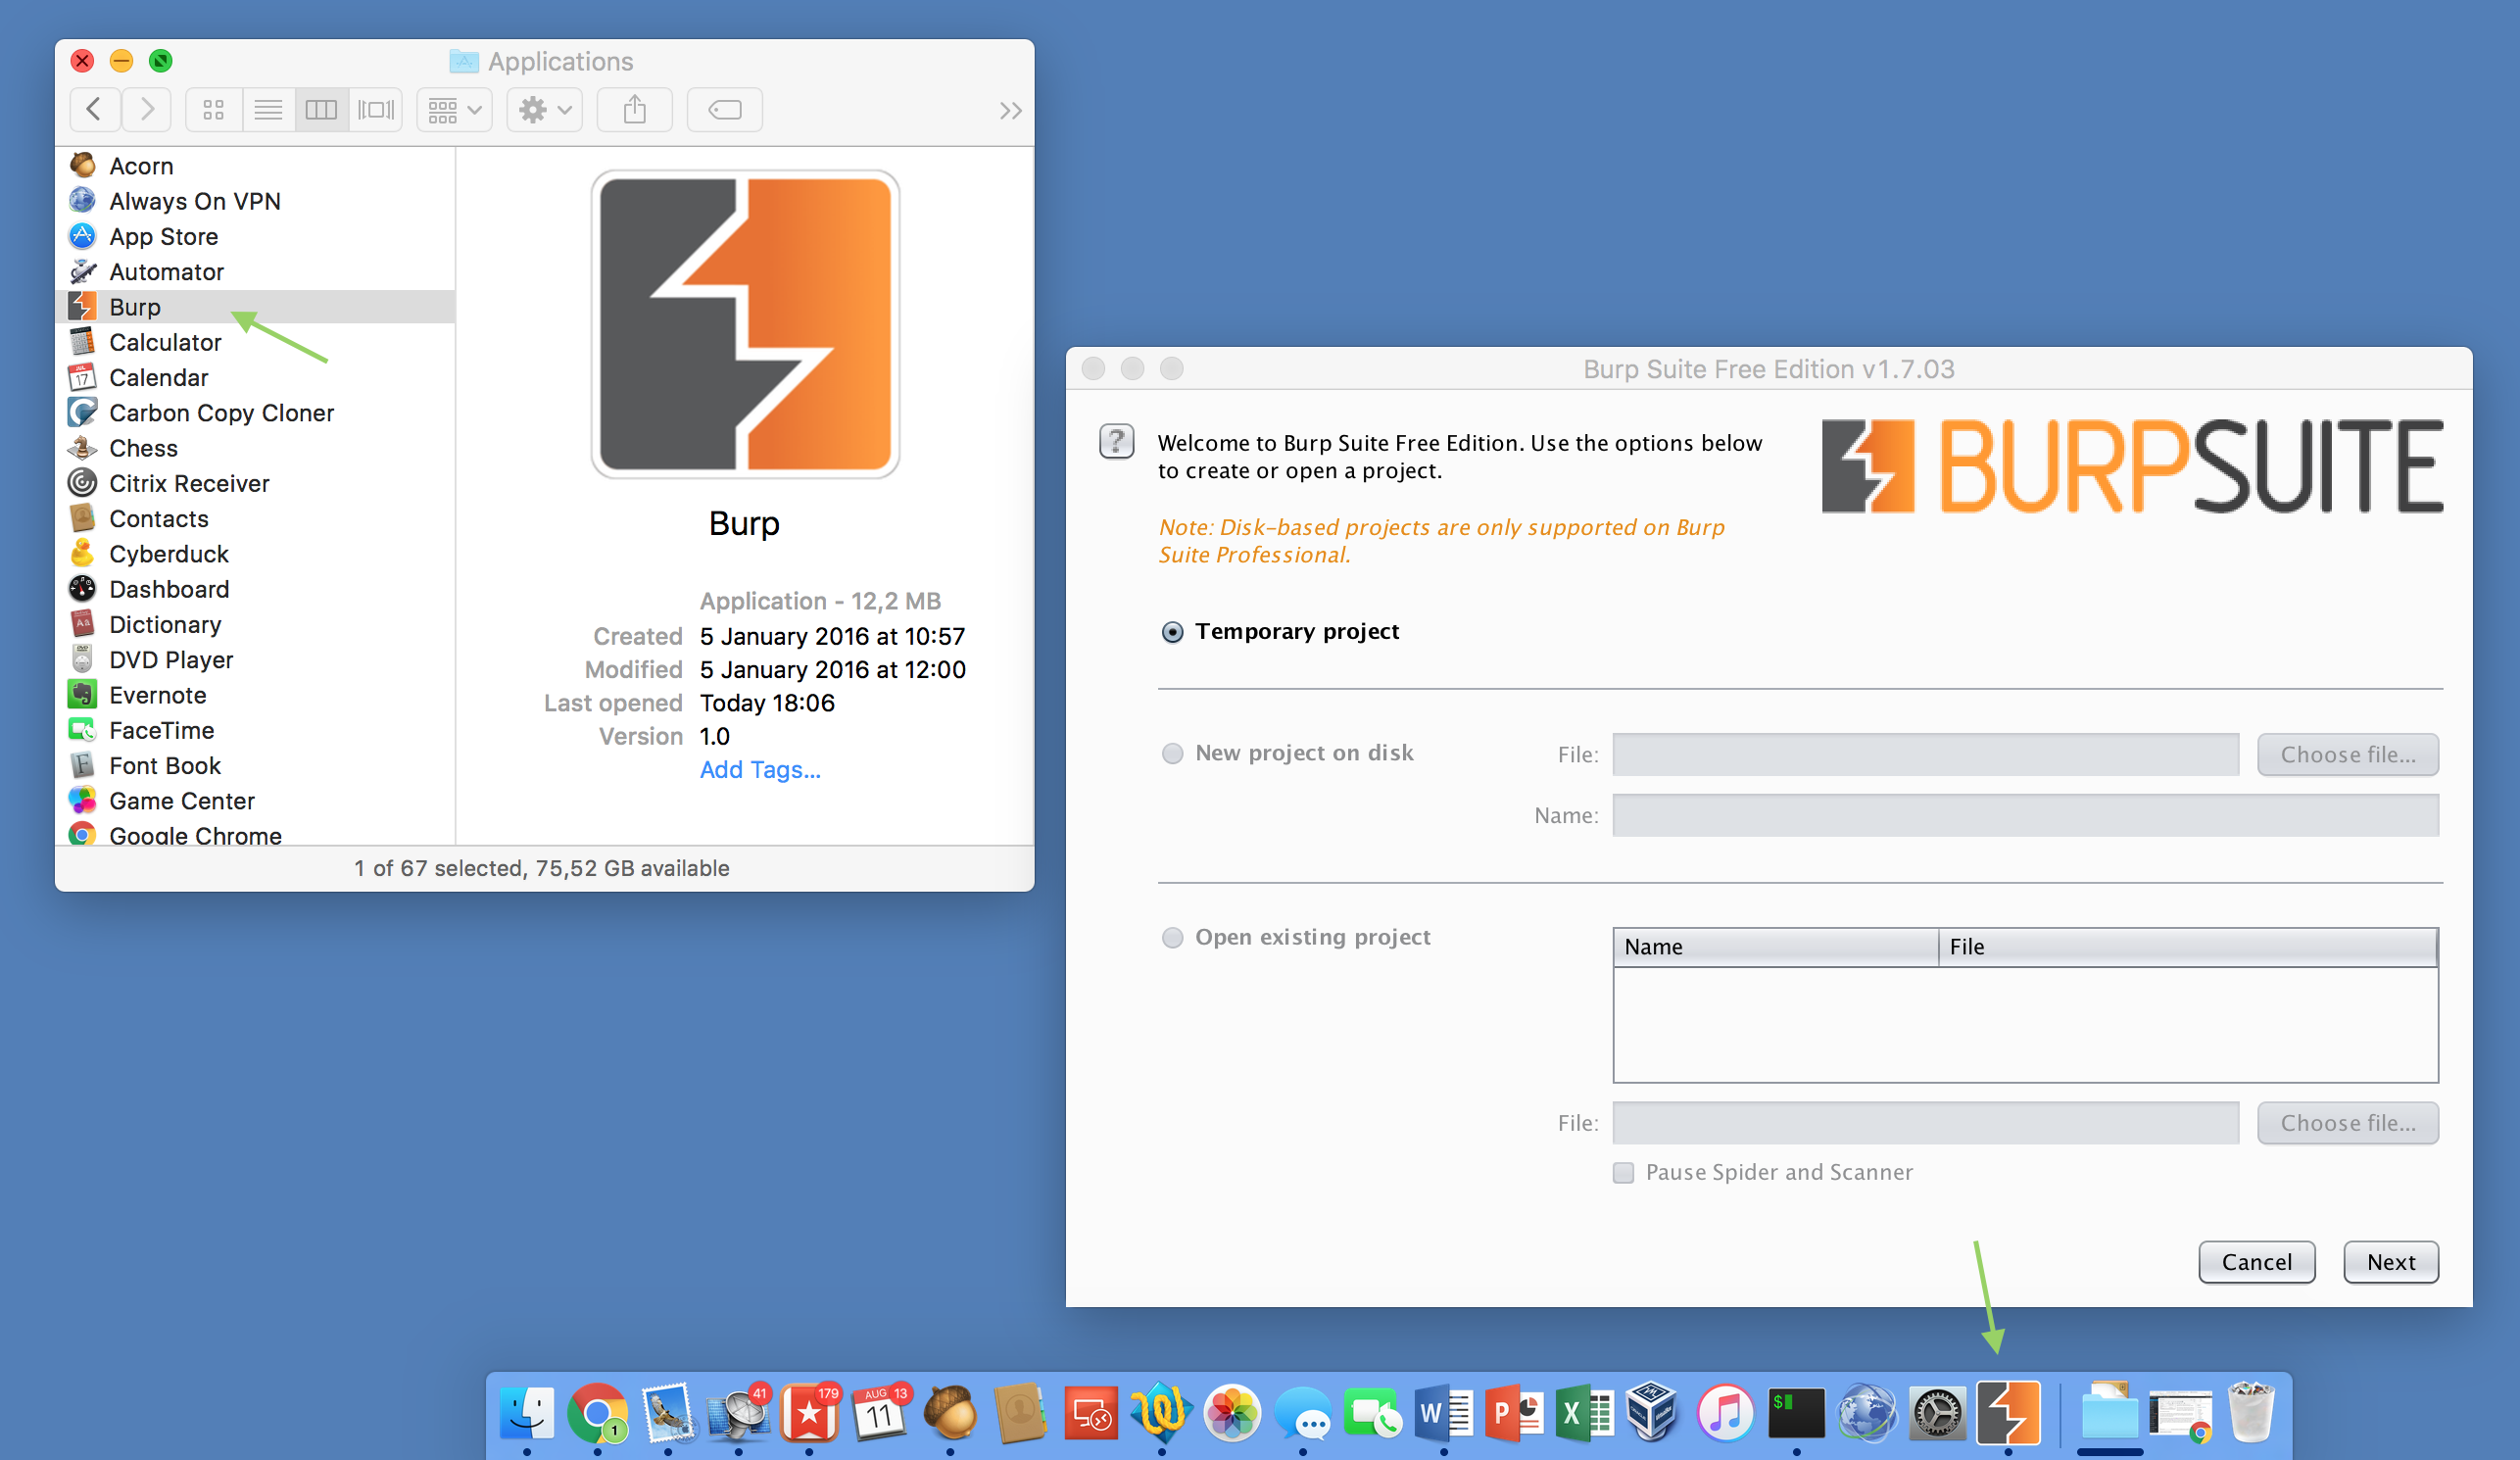Screen dimensions: 2520x1460
Task: Select Carbon Copy Cloner in the list
Action: click(256, 413)
